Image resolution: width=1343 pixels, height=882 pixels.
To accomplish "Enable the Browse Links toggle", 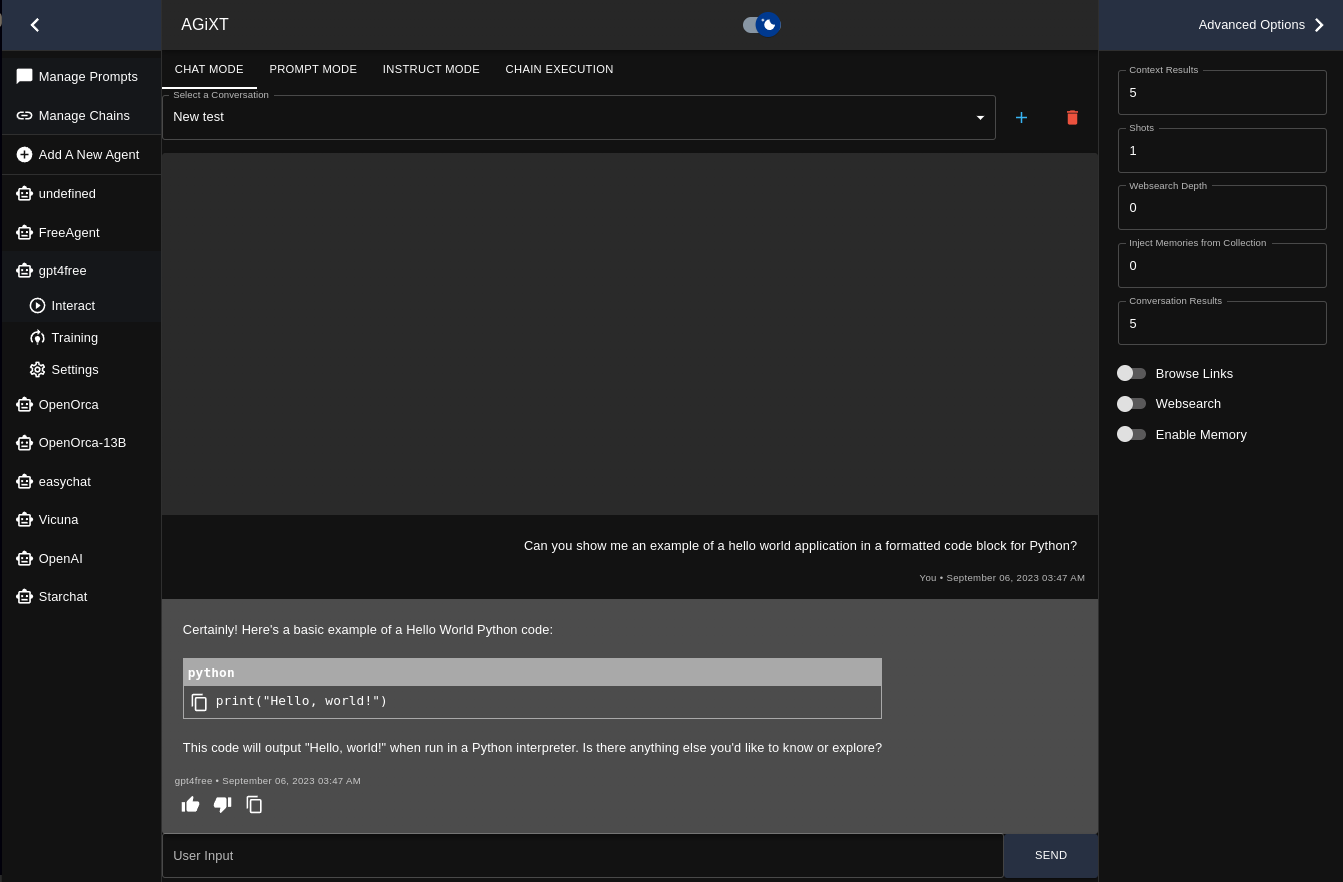I will pyautogui.click(x=1131, y=373).
